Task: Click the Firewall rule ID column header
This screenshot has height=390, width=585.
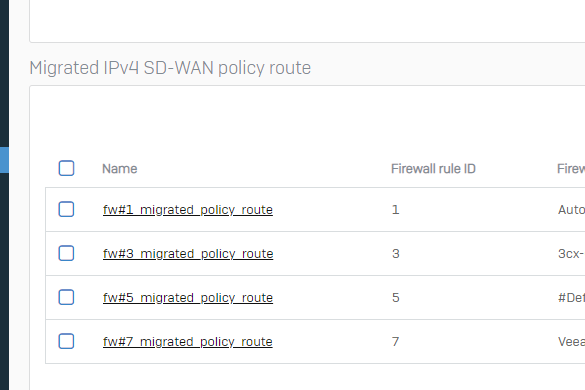Action: coord(433,169)
